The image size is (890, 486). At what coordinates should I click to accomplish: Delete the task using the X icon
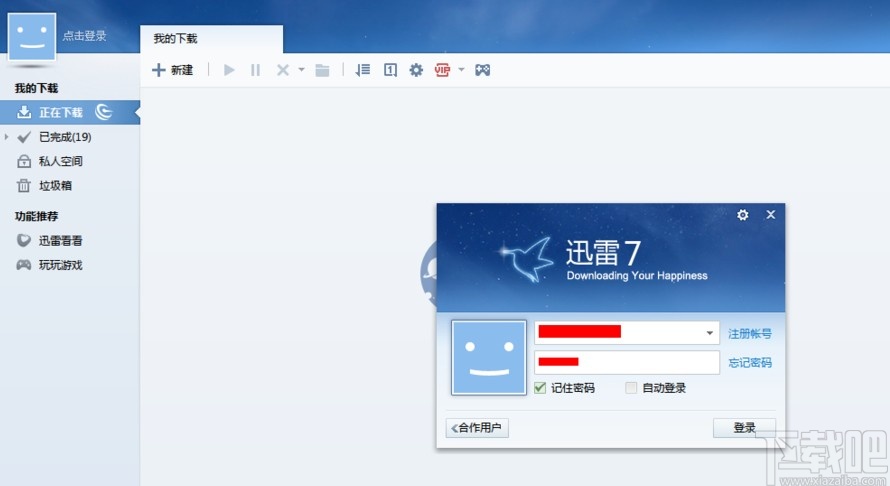[283, 70]
